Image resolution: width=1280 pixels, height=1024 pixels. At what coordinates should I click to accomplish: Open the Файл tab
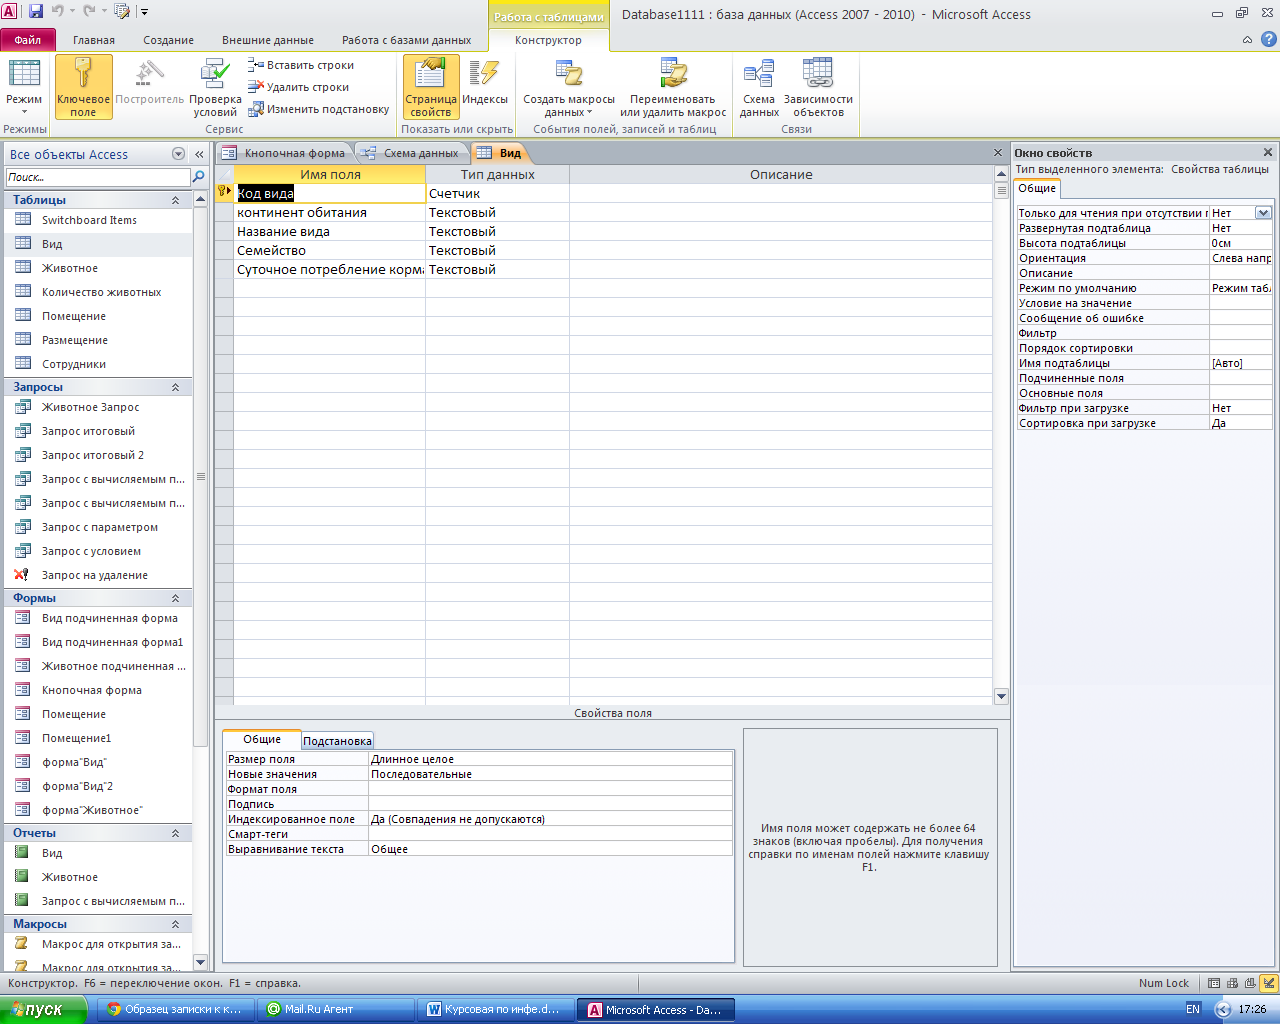pyautogui.click(x=28, y=40)
